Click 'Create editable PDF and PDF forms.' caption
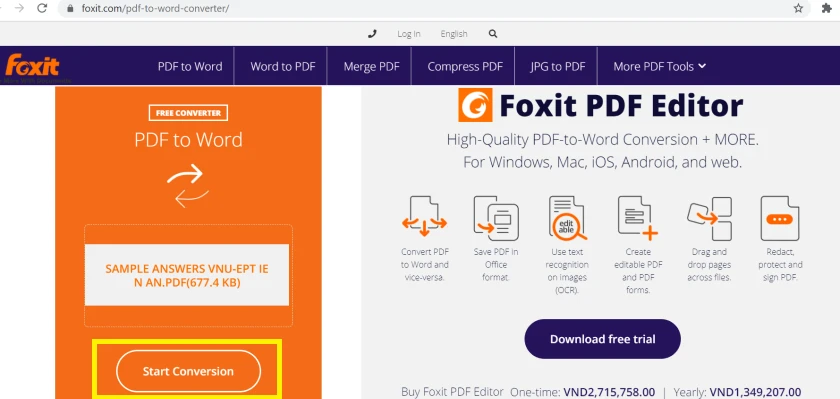Screen dimensions: 840x399 [638, 271]
